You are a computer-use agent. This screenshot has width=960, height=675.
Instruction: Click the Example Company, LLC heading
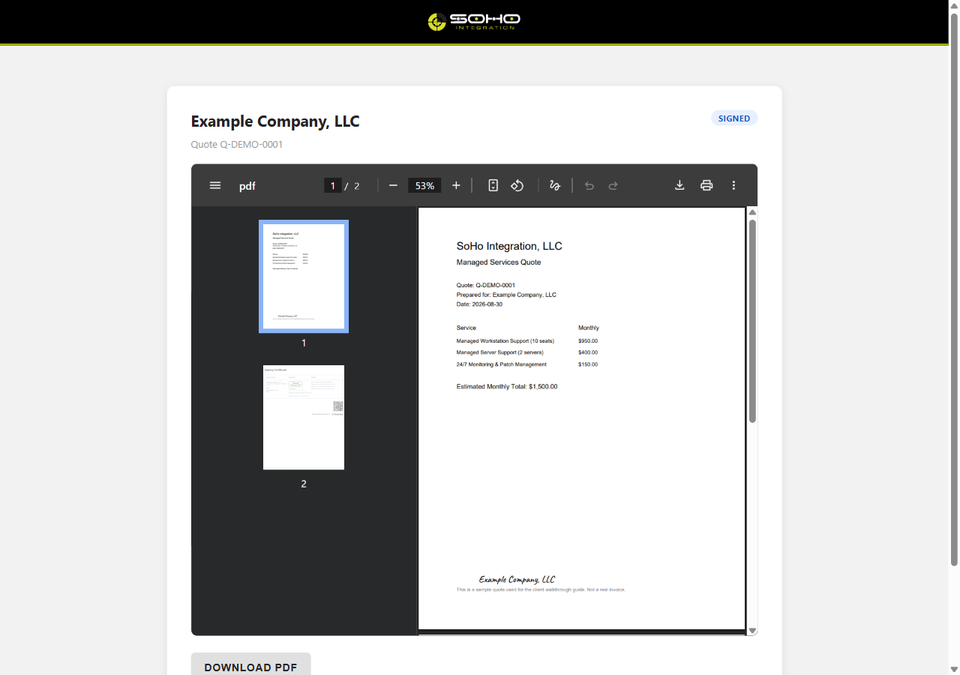click(275, 121)
